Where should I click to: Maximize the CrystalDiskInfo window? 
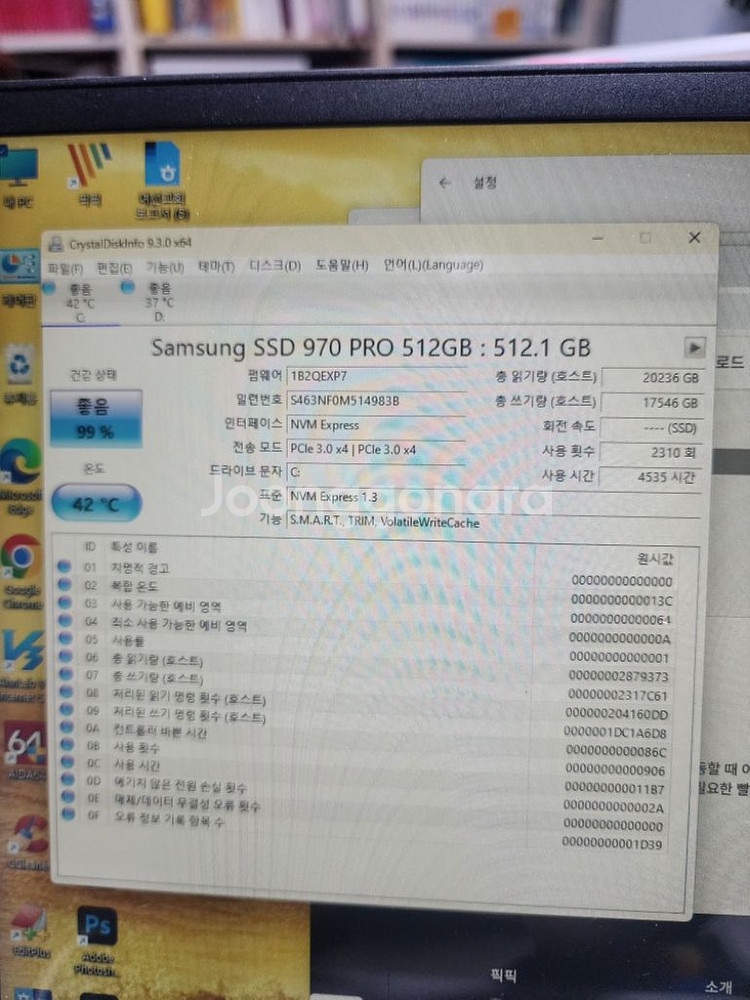645,238
